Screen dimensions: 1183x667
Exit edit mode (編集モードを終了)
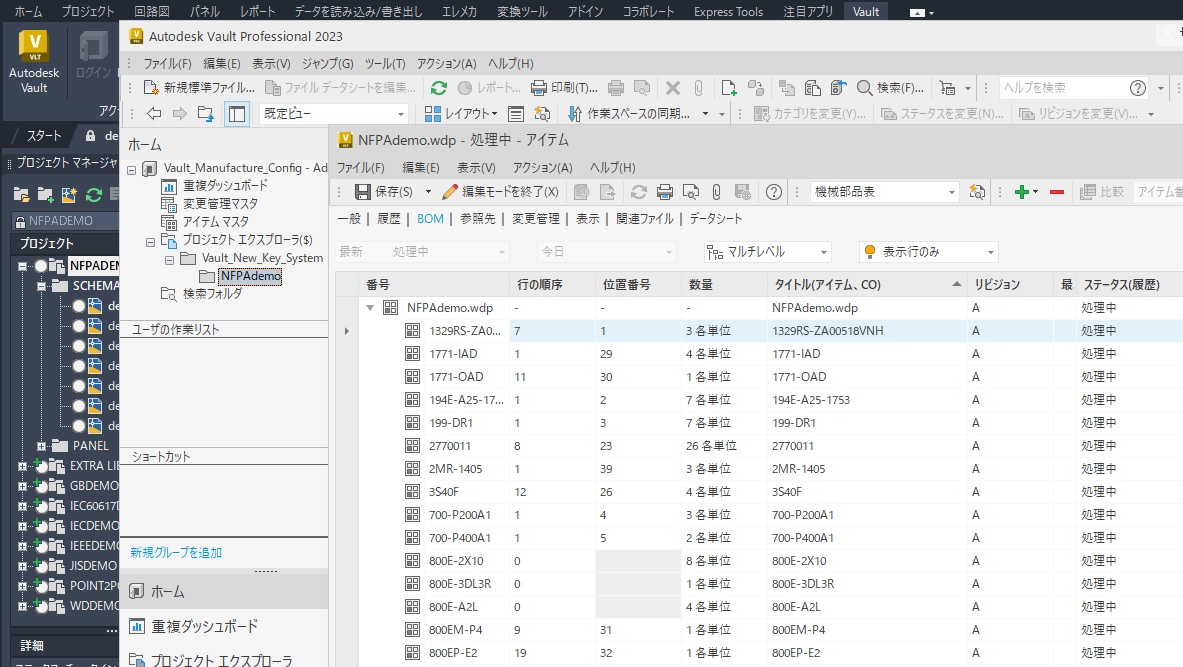click(x=501, y=192)
